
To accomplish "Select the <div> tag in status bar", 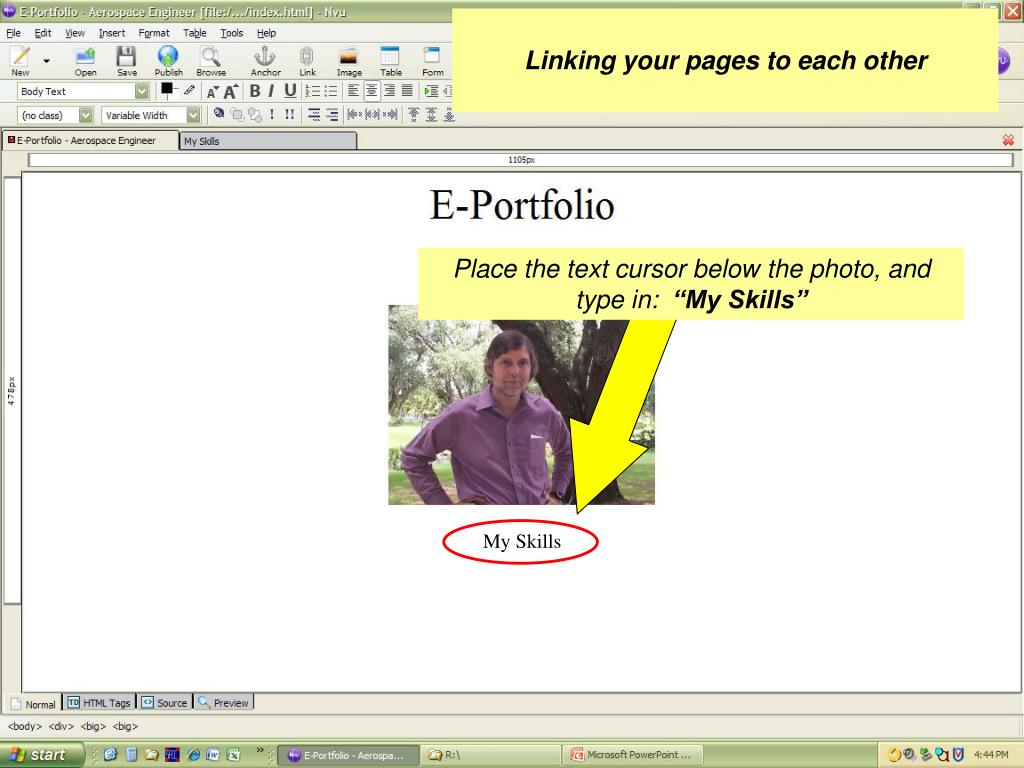I will pyautogui.click(x=61, y=726).
